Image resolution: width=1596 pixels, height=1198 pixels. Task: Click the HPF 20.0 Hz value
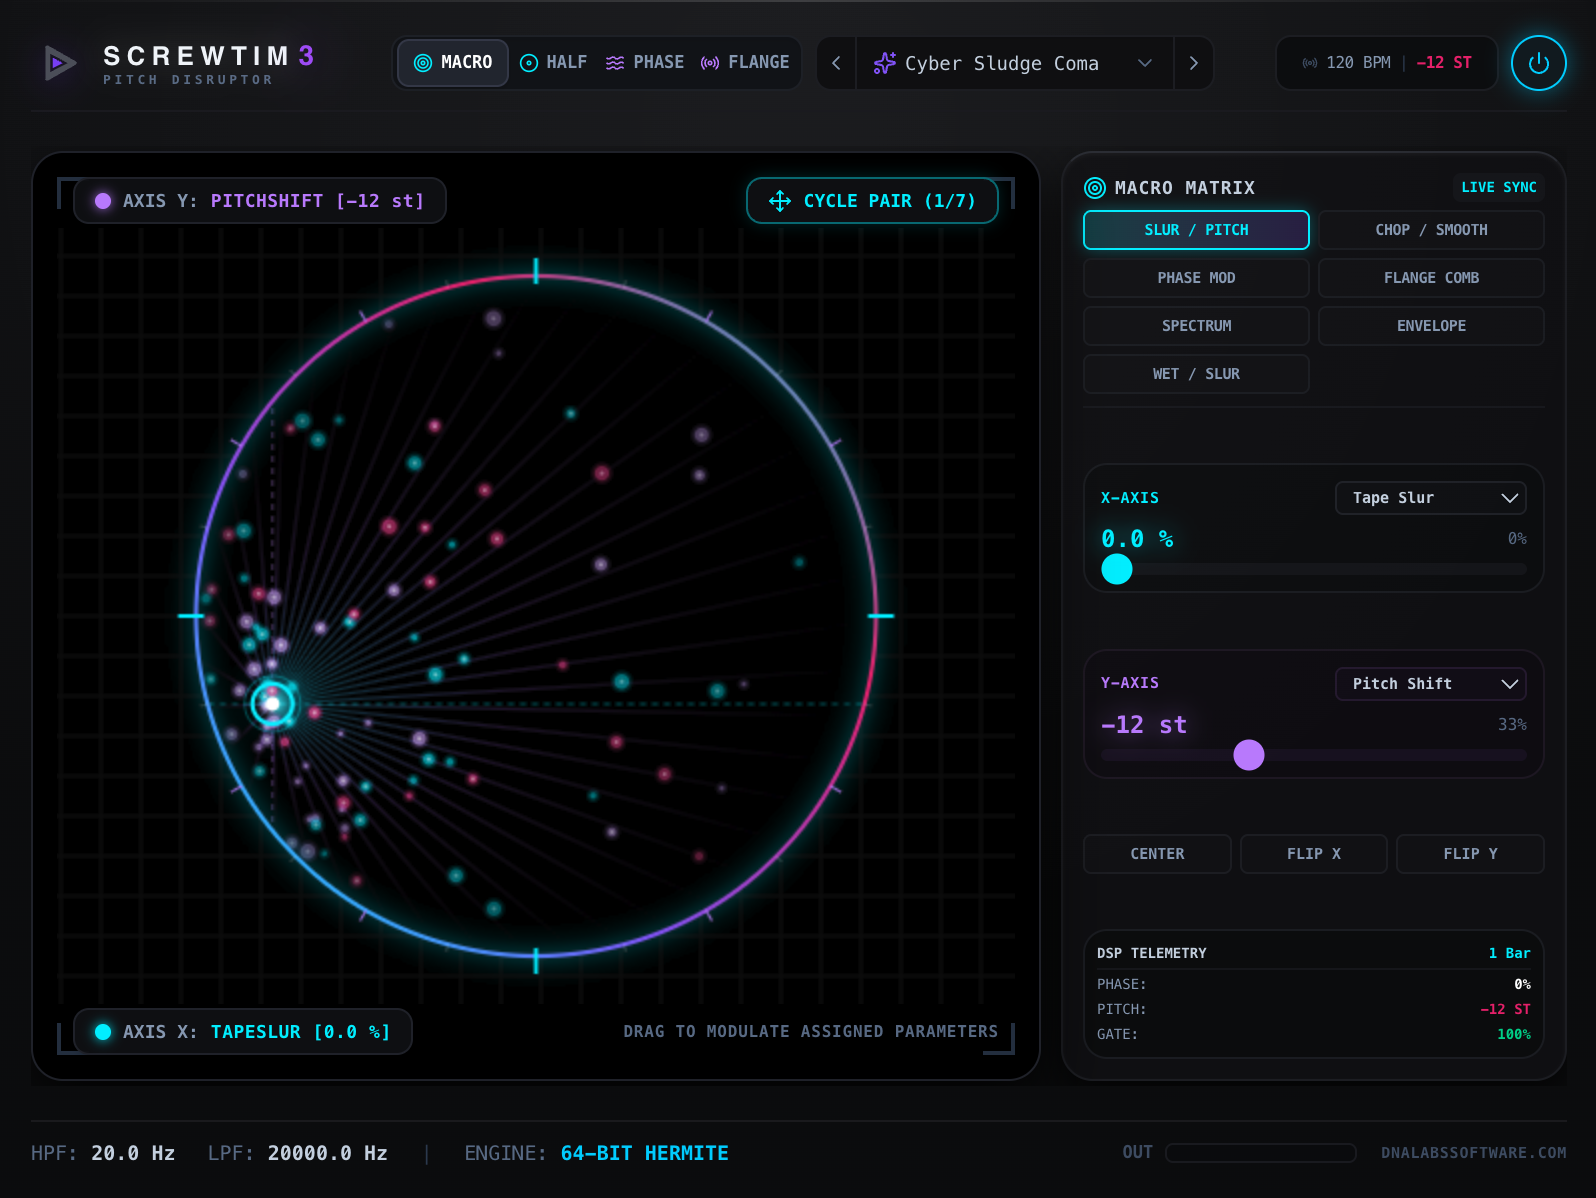pyautogui.click(x=133, y=1153)
